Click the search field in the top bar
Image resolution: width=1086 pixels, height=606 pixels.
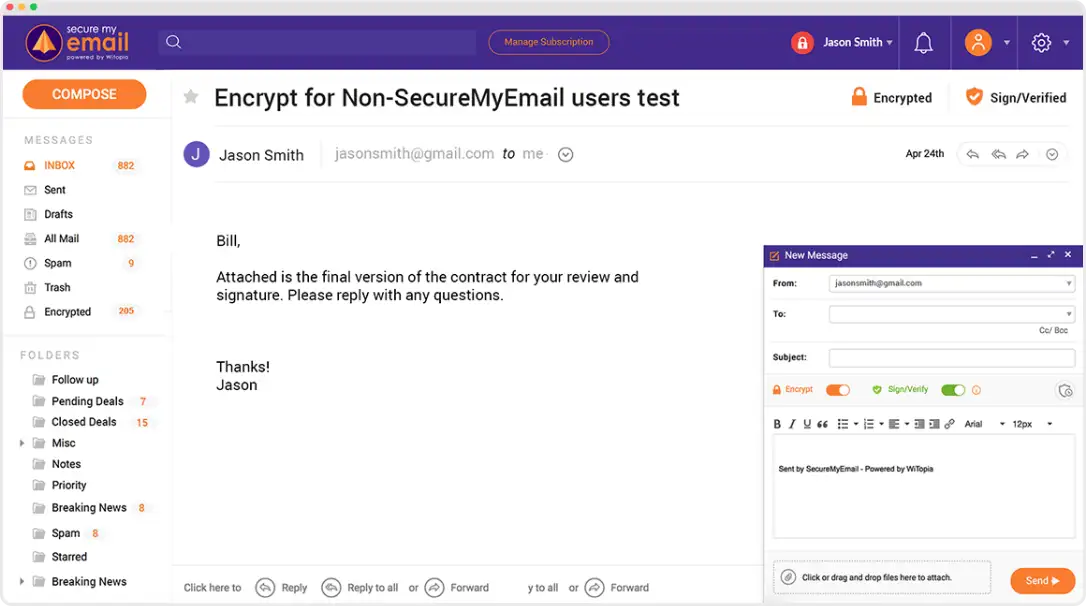coord(320,42)
